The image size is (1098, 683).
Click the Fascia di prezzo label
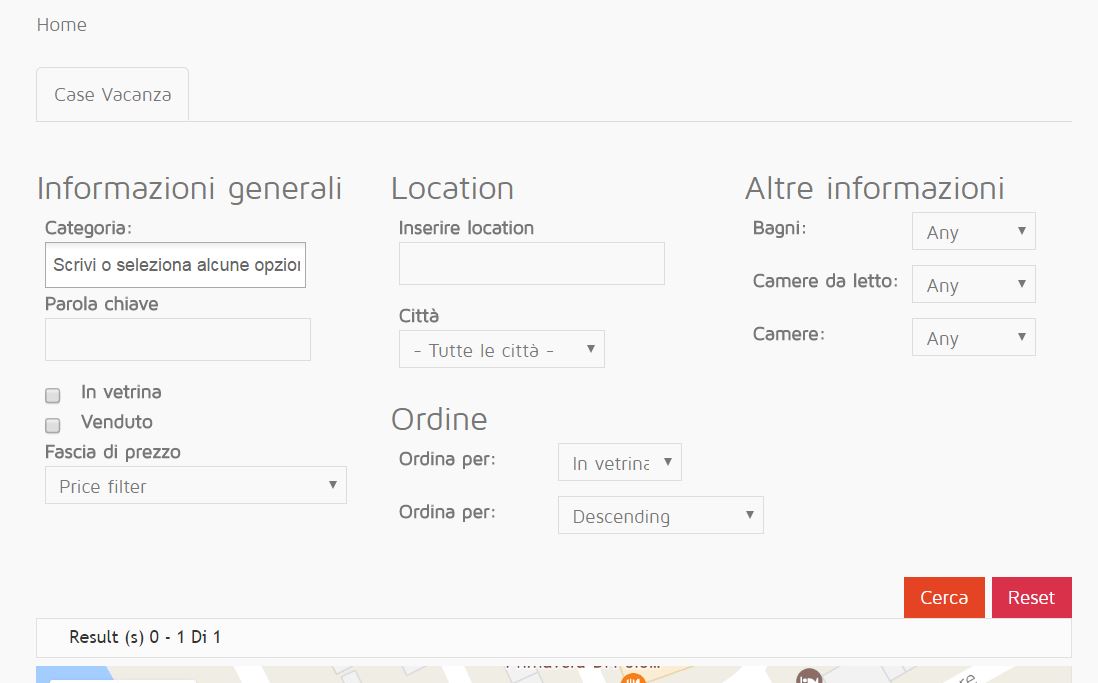click(x=113, y=452)
